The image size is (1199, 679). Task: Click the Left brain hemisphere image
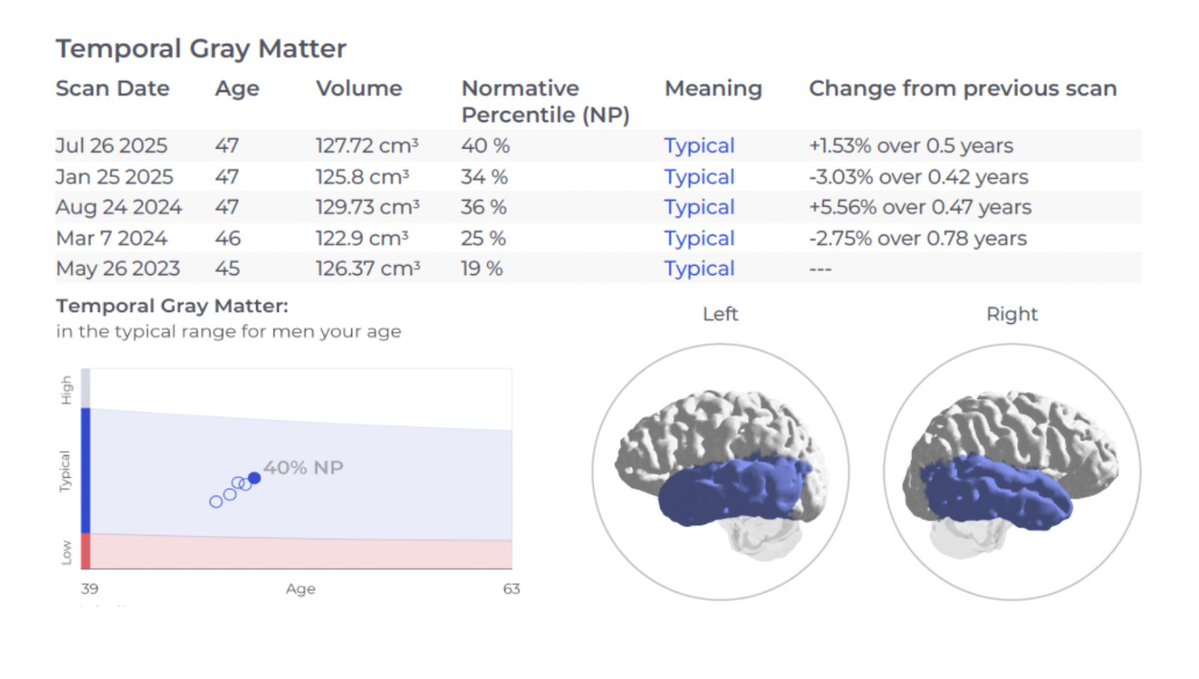tap(720, 472)
